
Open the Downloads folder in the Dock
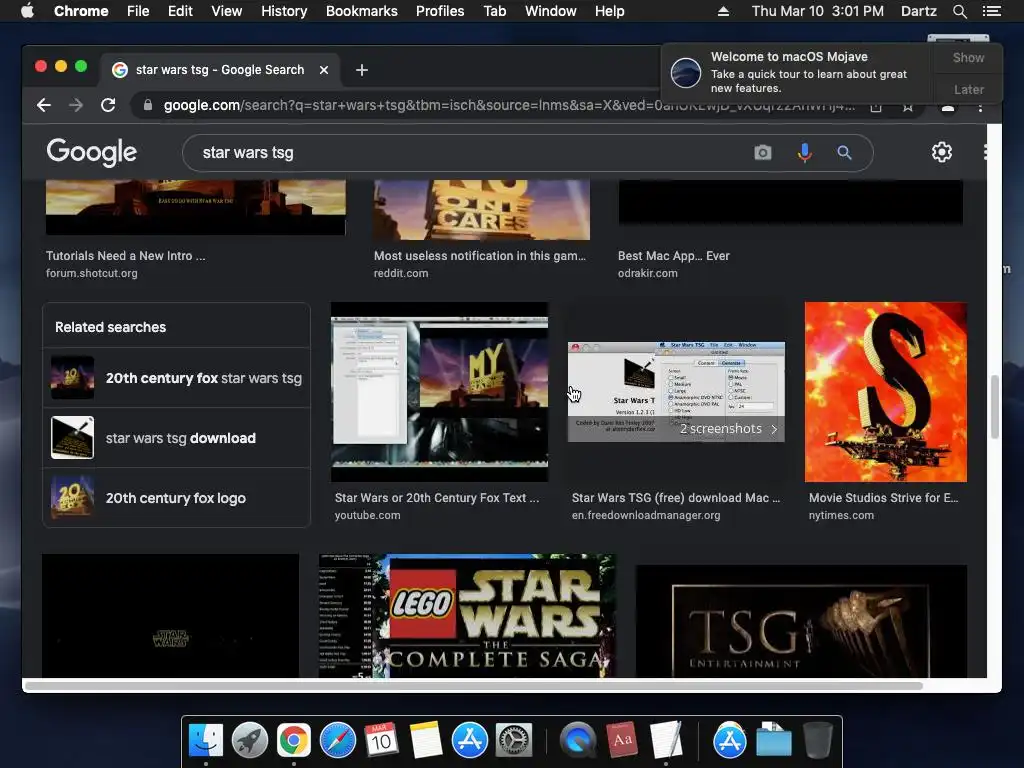(x=773, y=740)
